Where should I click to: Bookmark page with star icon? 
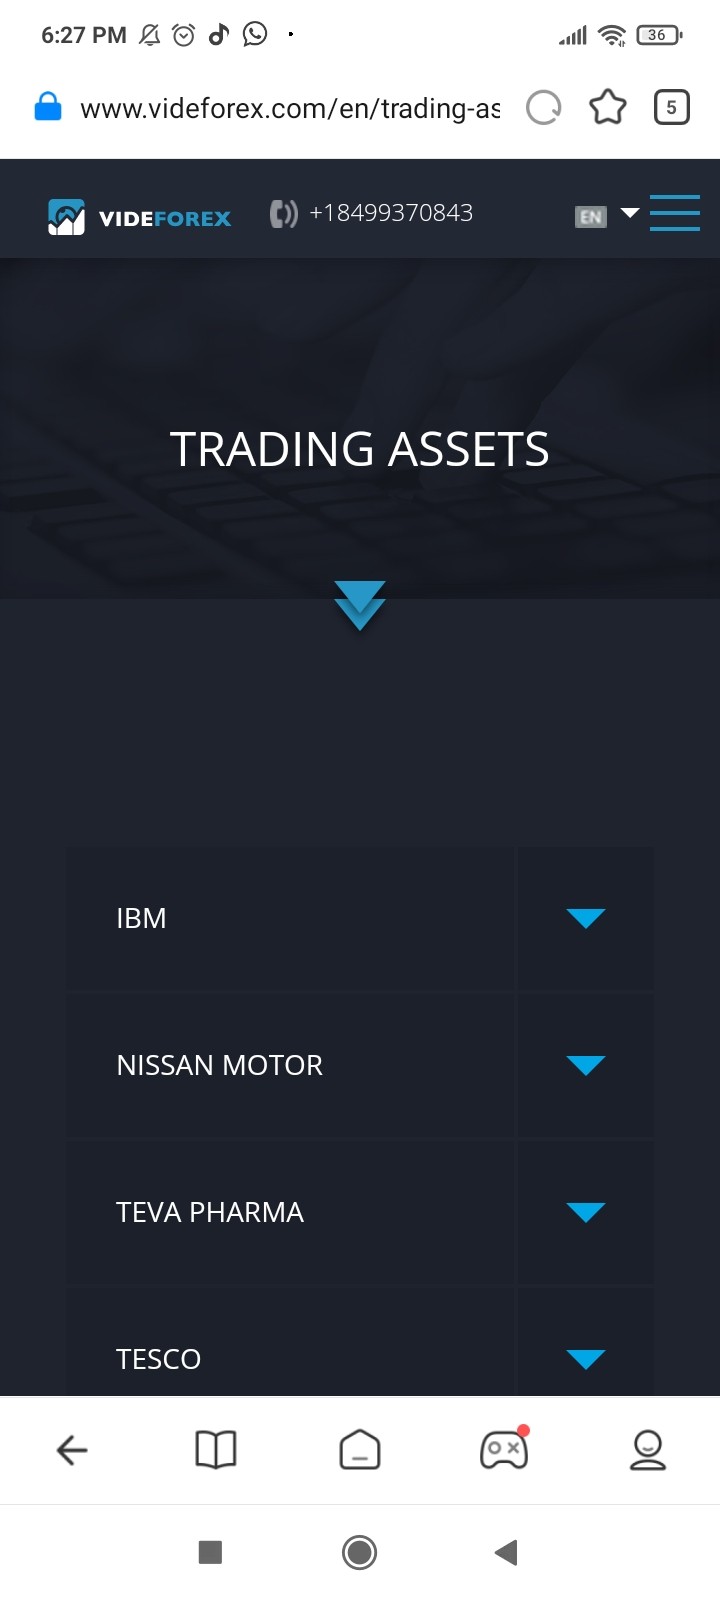click(607, 107)
